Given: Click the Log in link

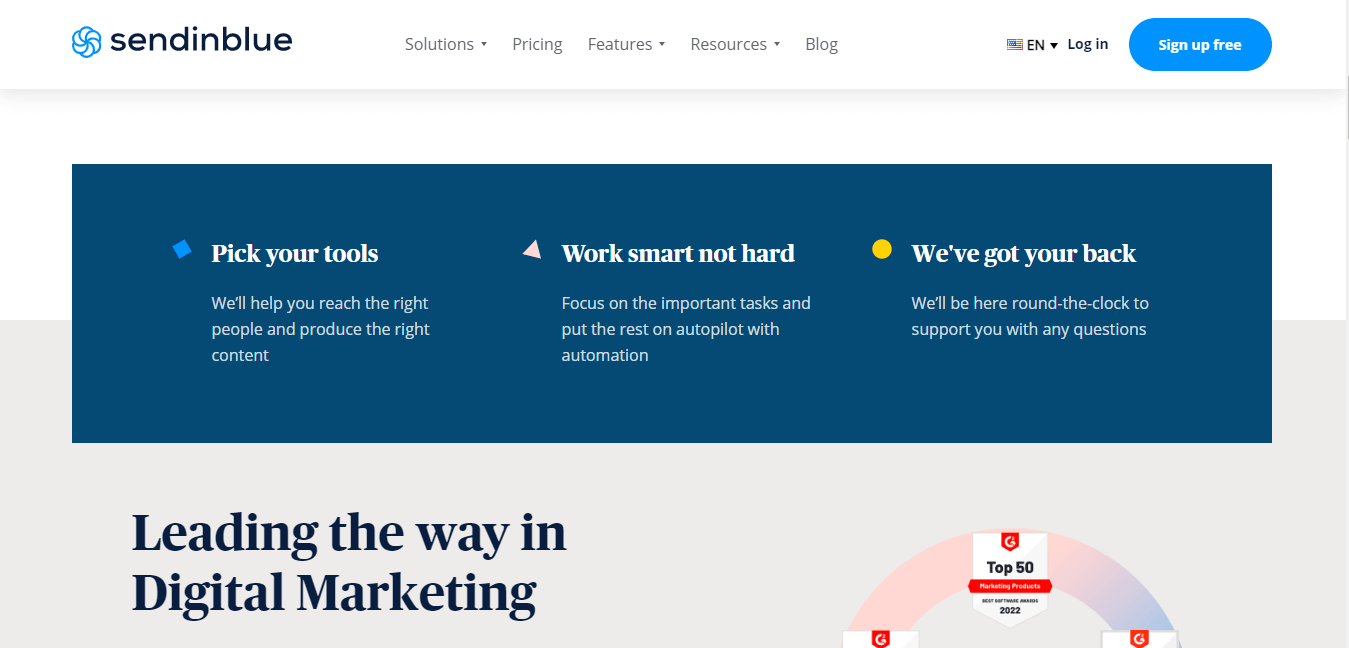Looking at the screenshot, I should [x=1087, y=44].
